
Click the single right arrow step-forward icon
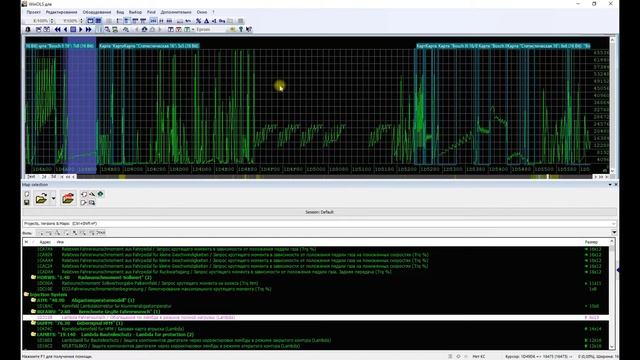click(80, 29)
